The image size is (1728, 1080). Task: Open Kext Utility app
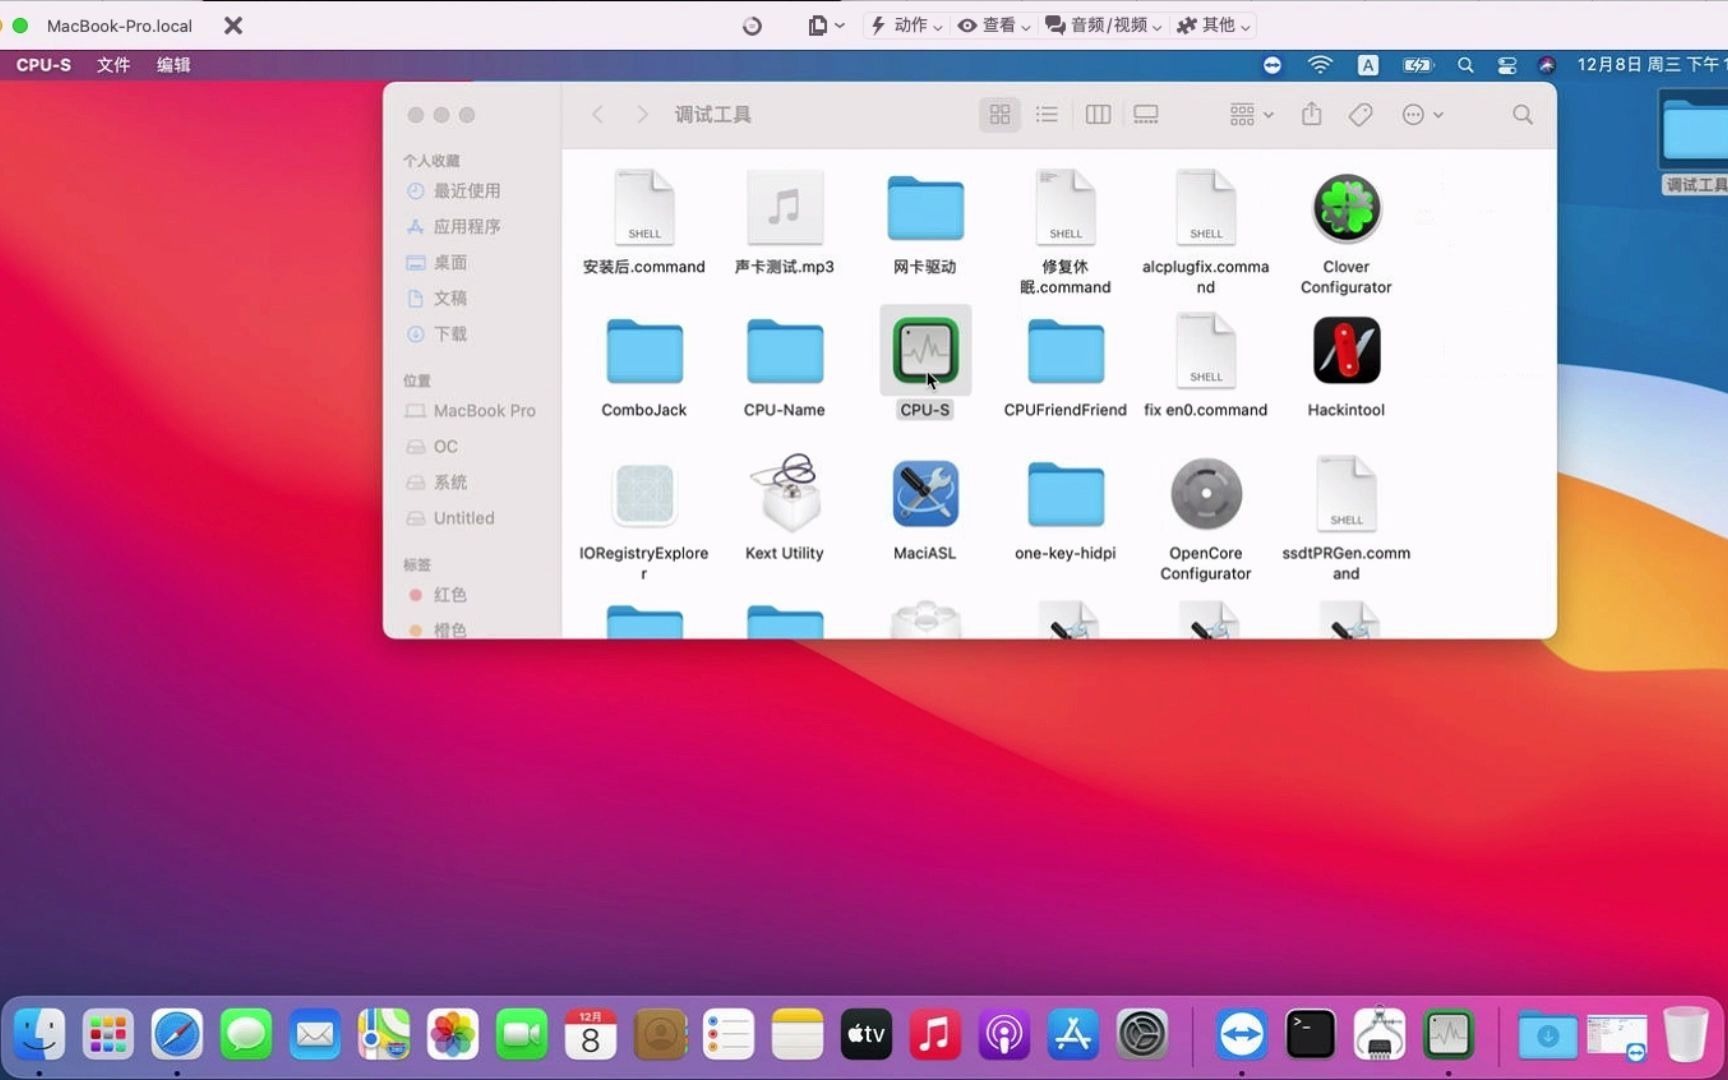click(784, 494)
